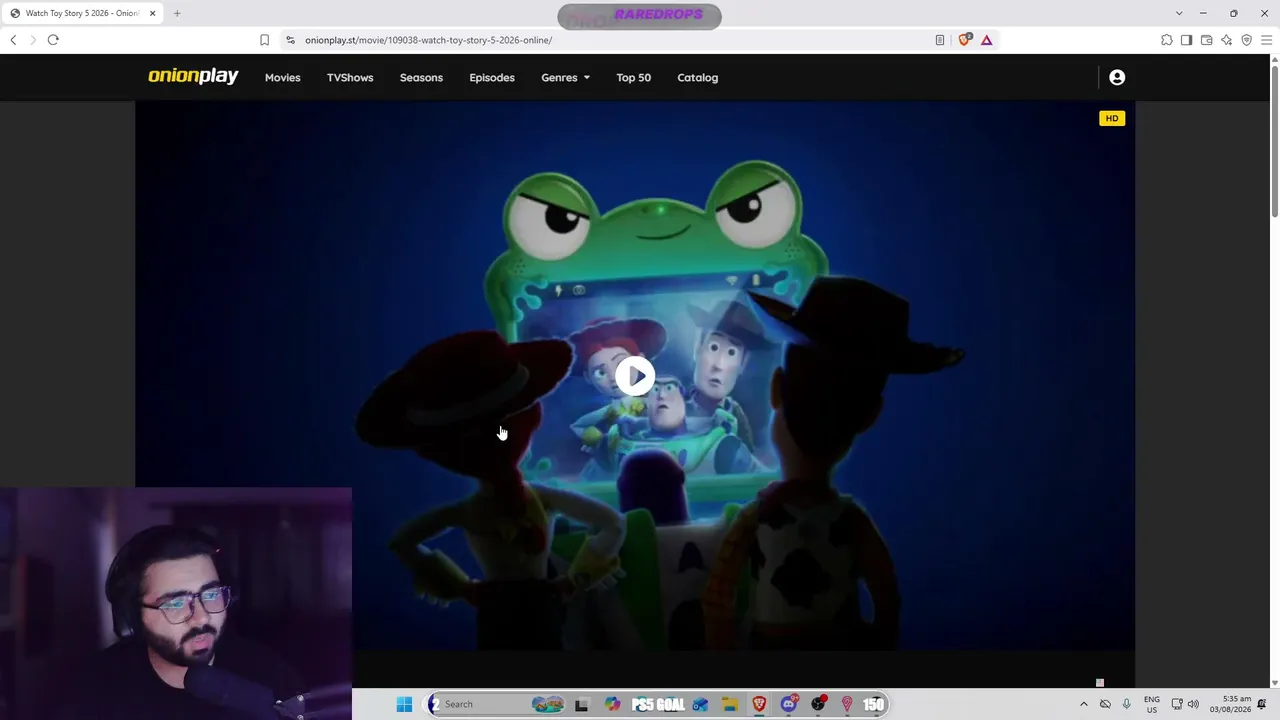The width and height of the screenshot is (1280, 720).
Task: Open the tab search dropdown arrow
Action: (x=1179, y=13)
